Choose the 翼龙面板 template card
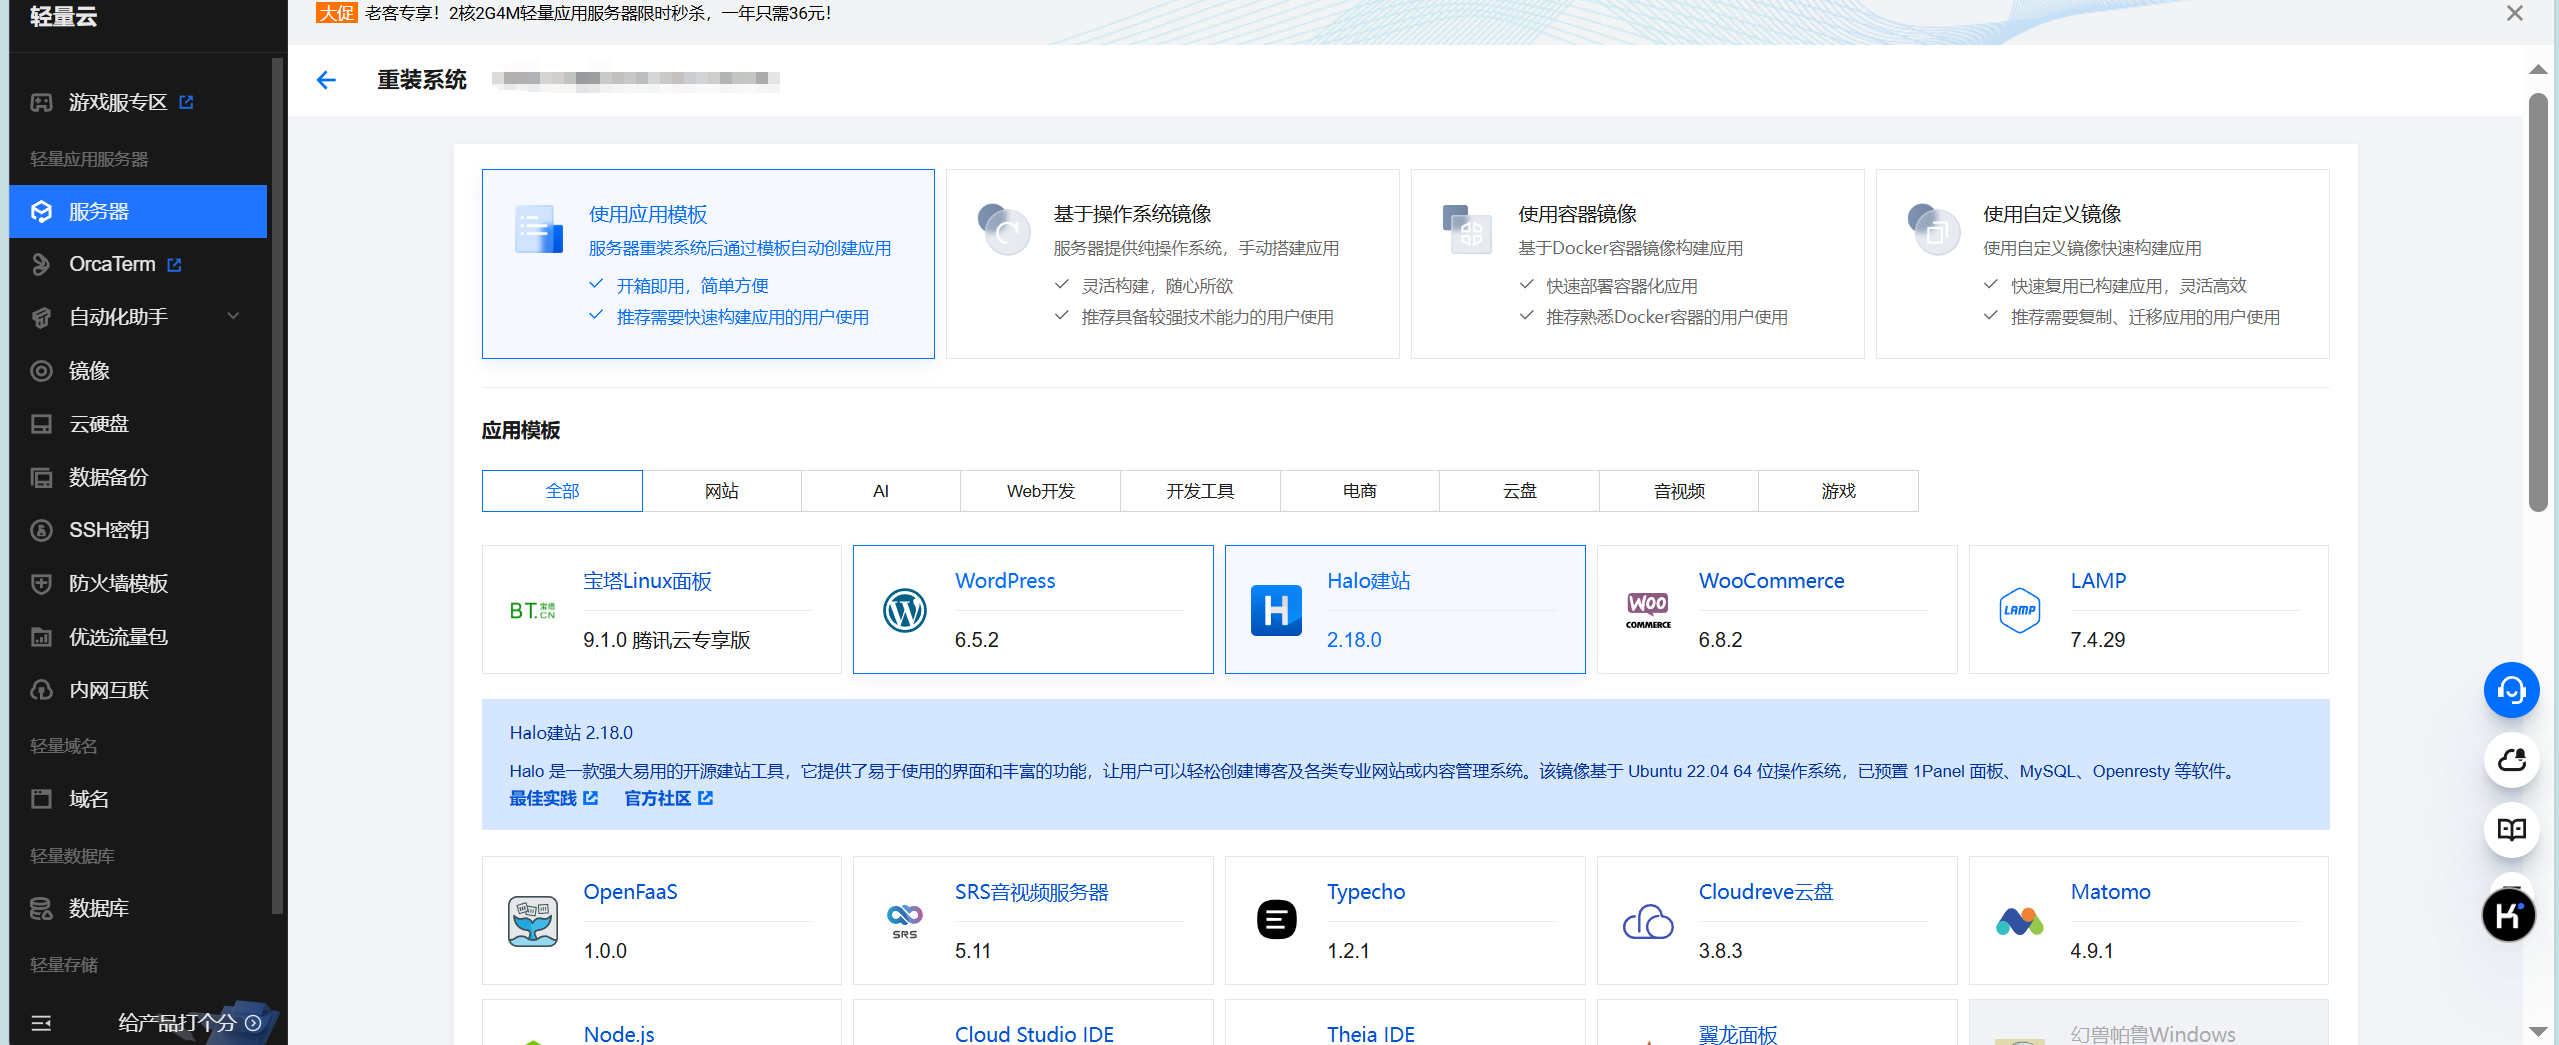Viewport: 2559px width, 1045px height. 1777,1022
